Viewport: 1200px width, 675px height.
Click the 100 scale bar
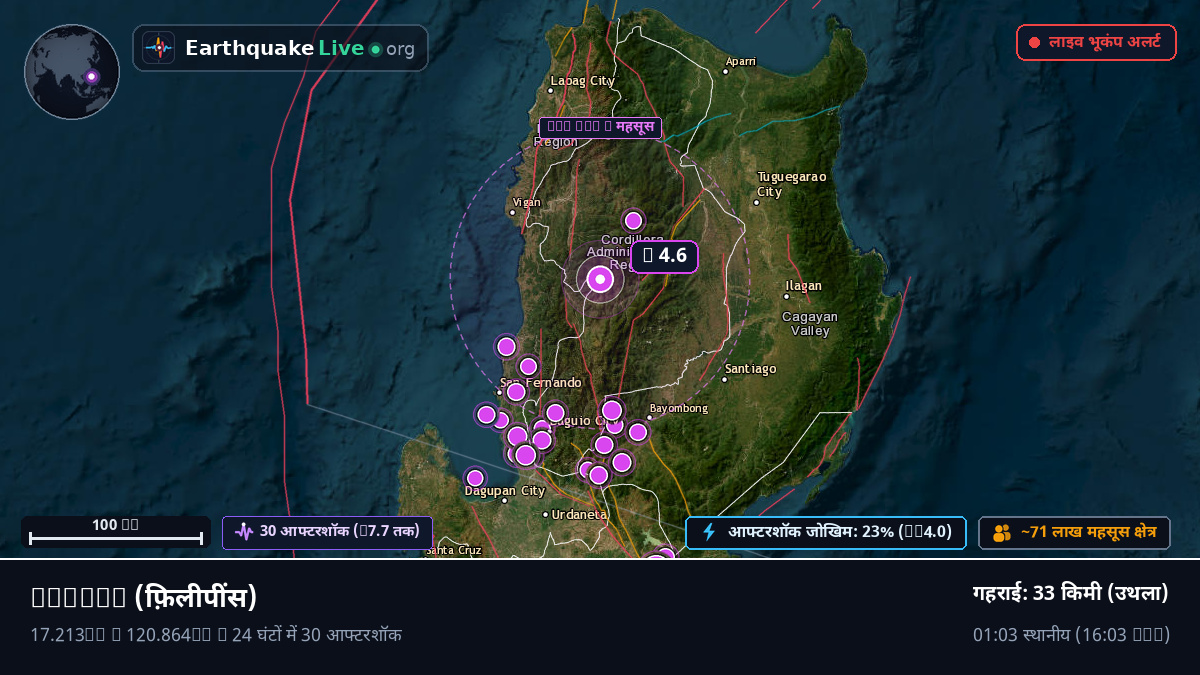click(116, 532)
